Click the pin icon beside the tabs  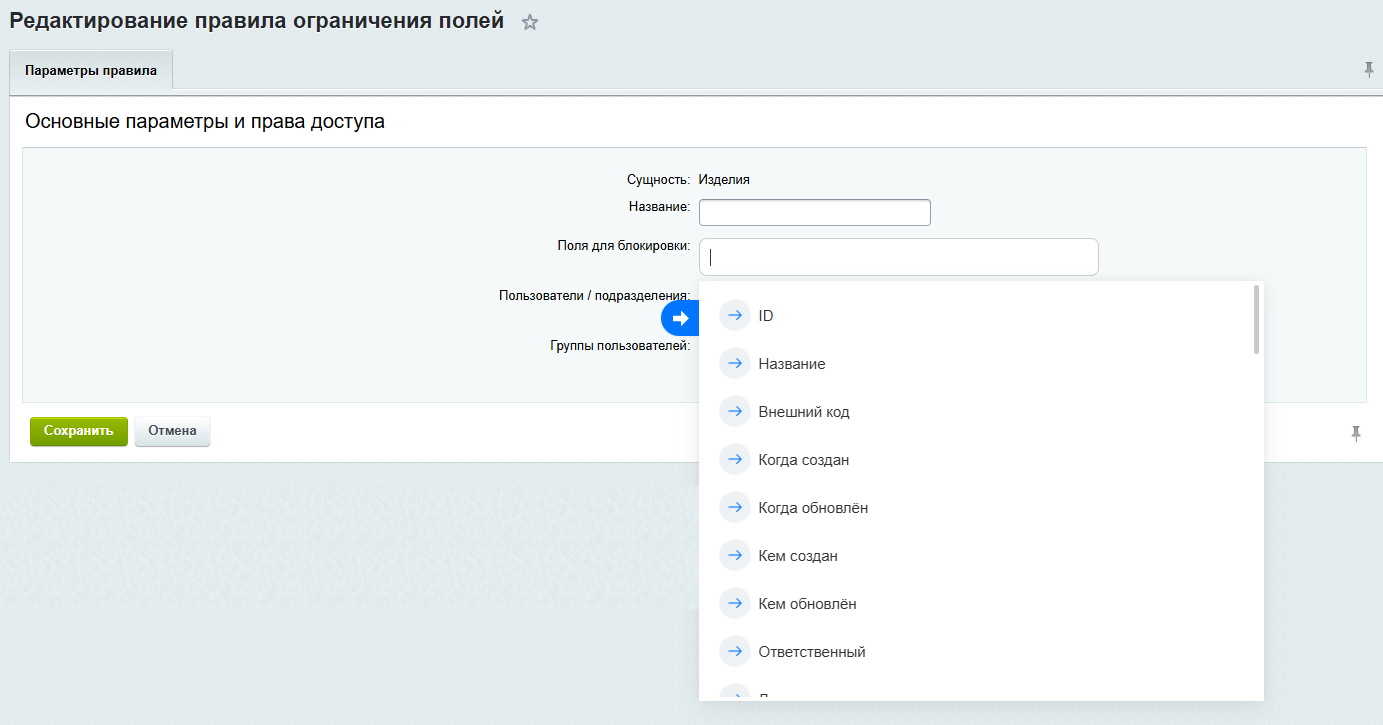[1369, 70]
